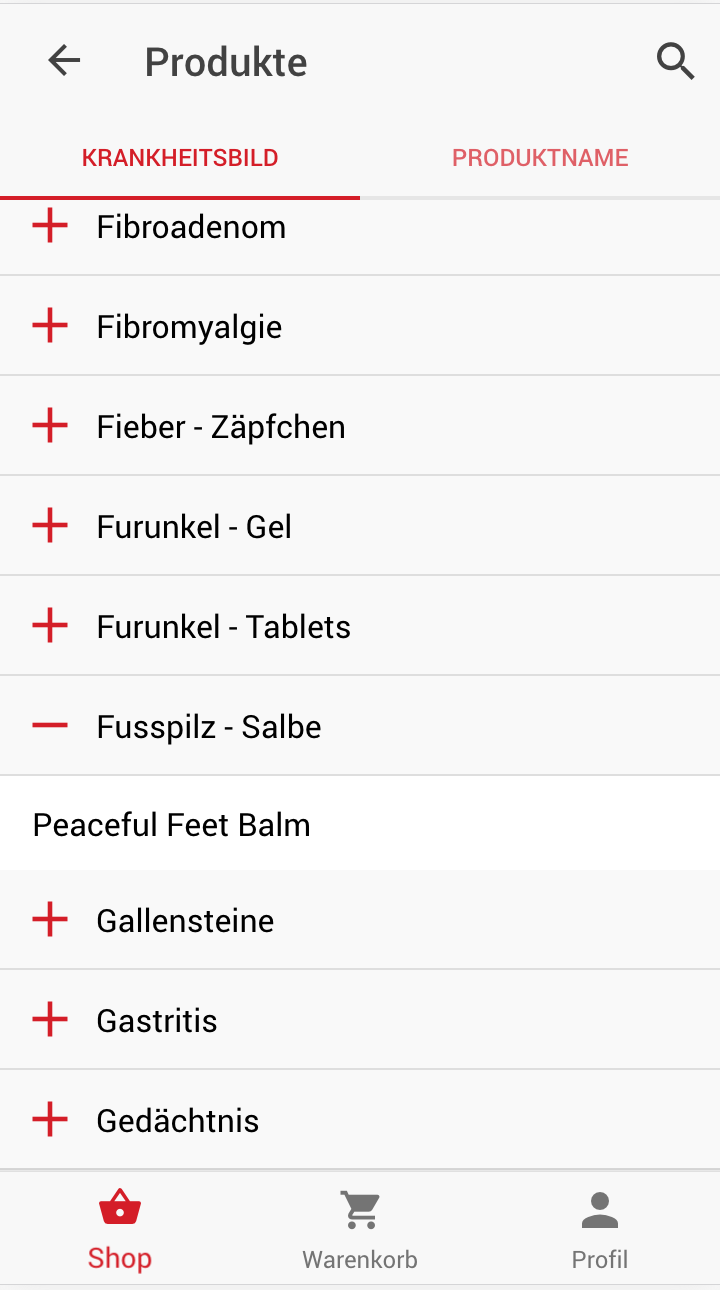Expand Gastritis with plus icon
This screenshot has height=1290, width=720.
coord(50,1020)
